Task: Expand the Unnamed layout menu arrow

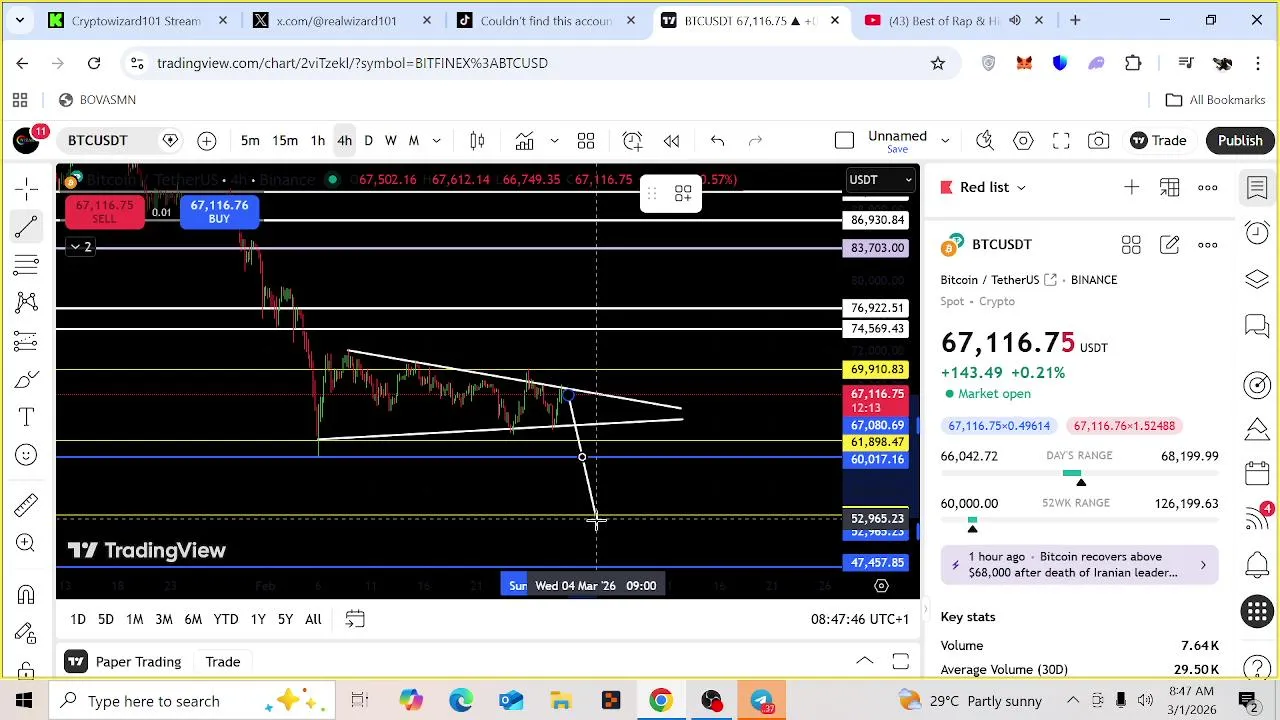Action: 944,141
